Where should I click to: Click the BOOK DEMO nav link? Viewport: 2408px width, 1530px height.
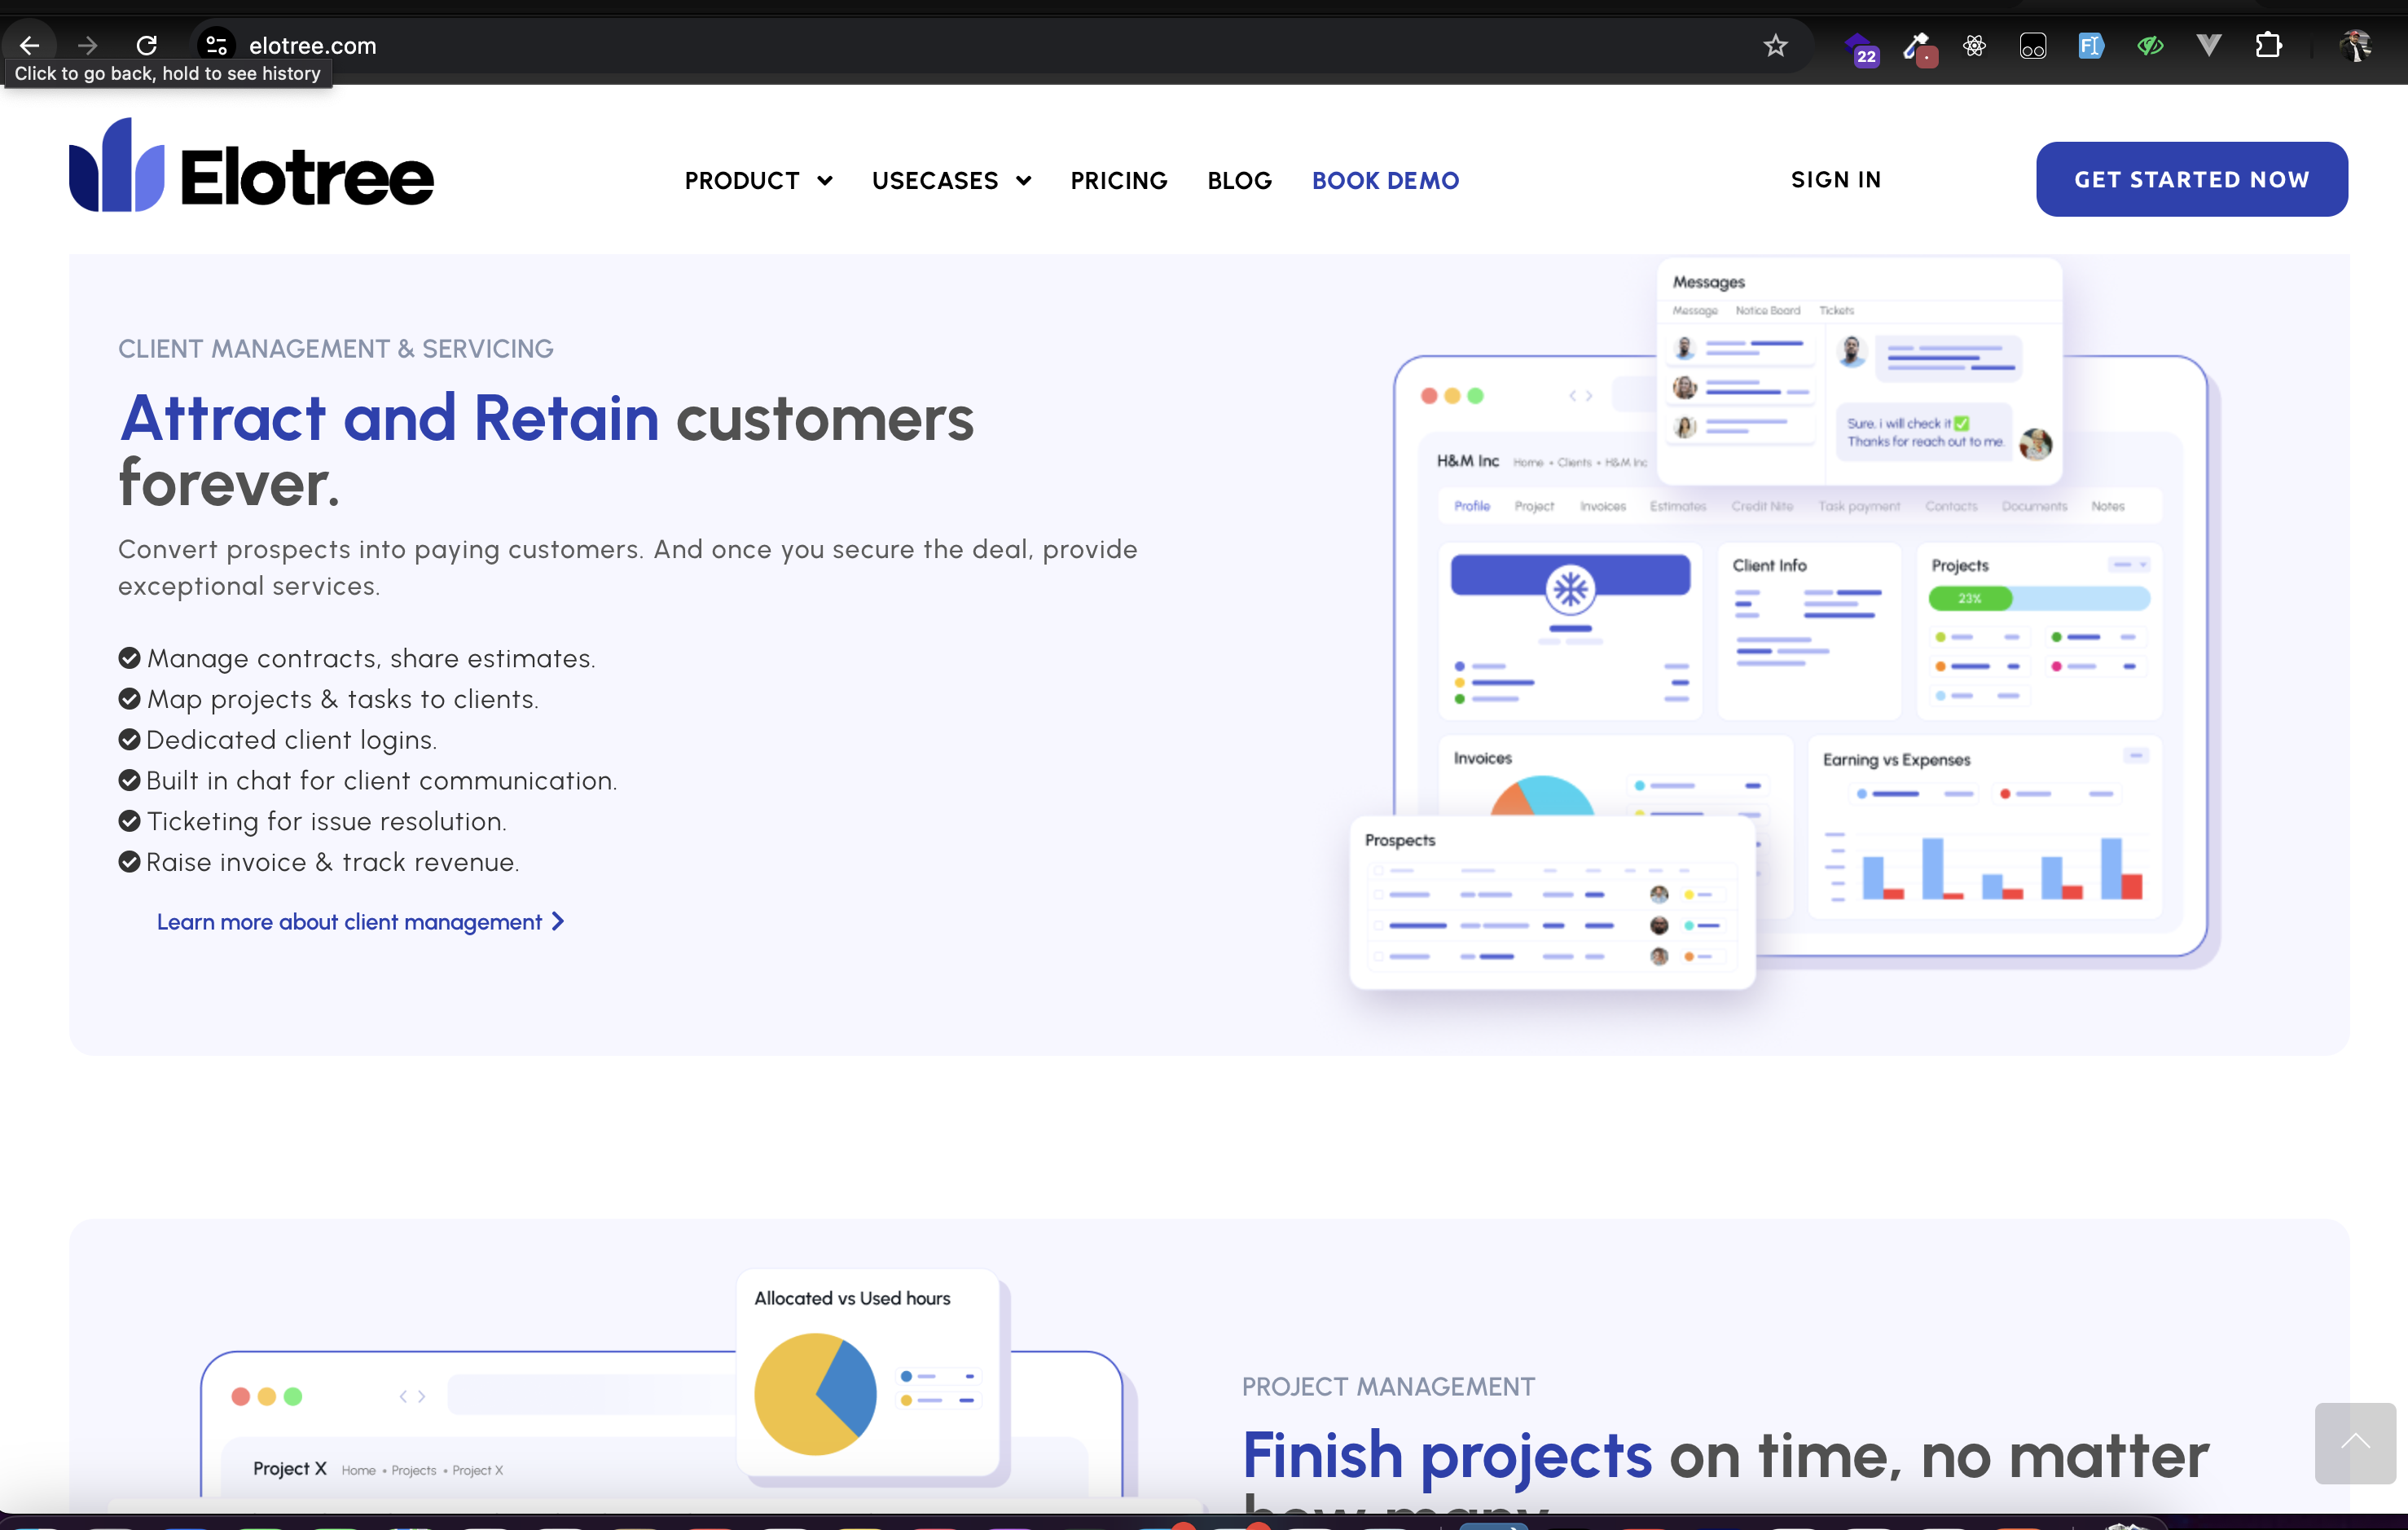tap(1385, 180)
